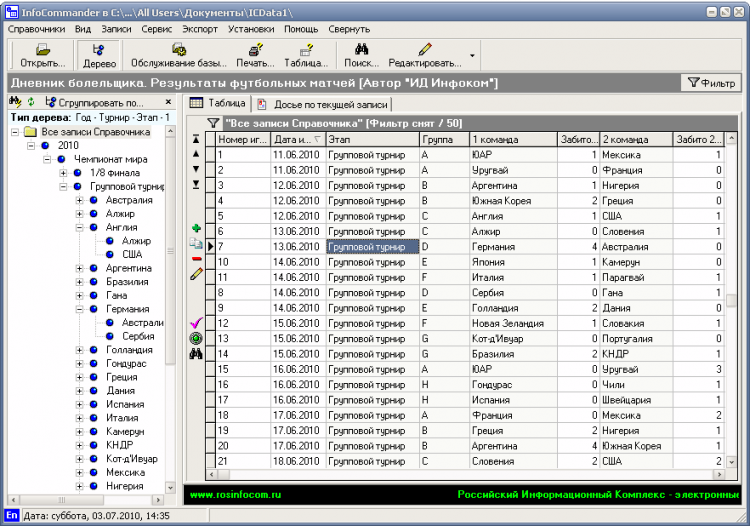Click the green plus add-record icon

[196, 229]
